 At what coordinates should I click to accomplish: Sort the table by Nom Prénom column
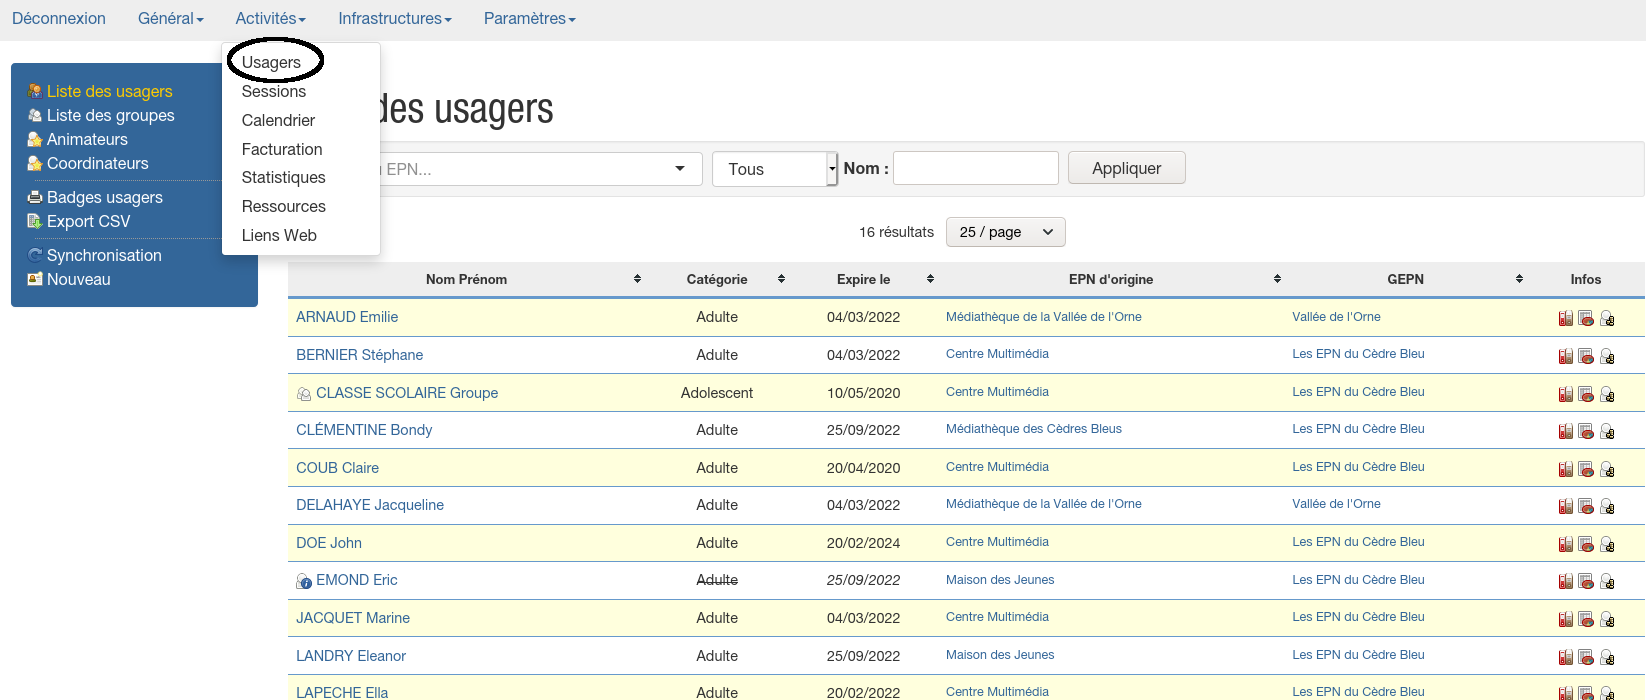637,279
